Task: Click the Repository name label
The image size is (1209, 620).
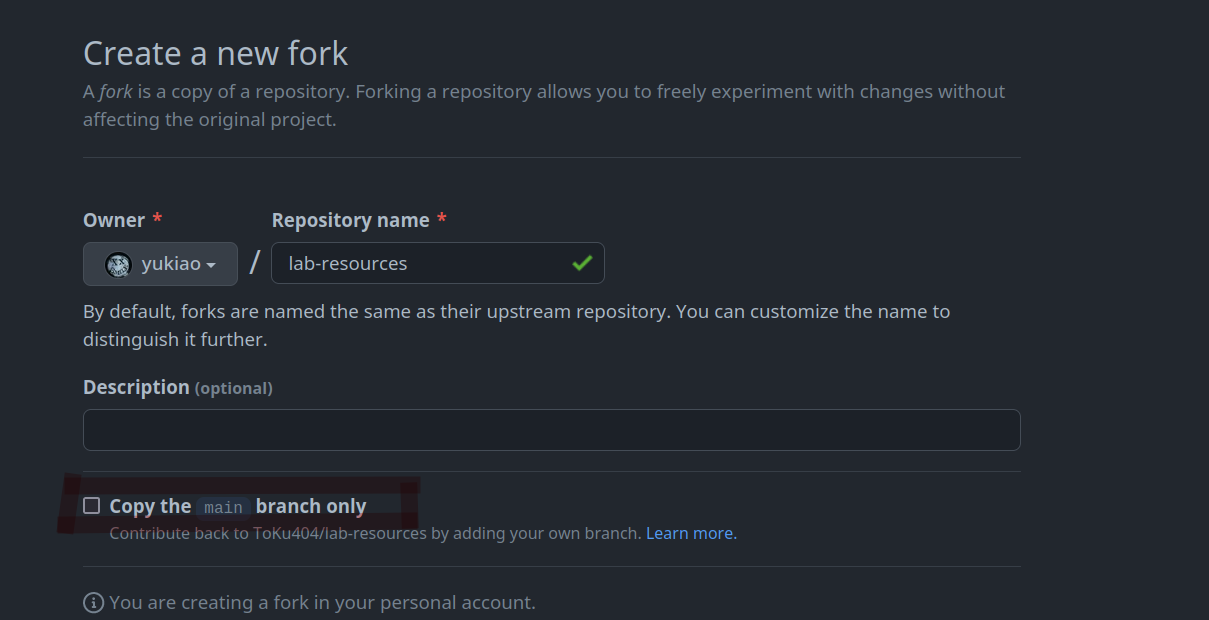Action: [x=351, y=220]
